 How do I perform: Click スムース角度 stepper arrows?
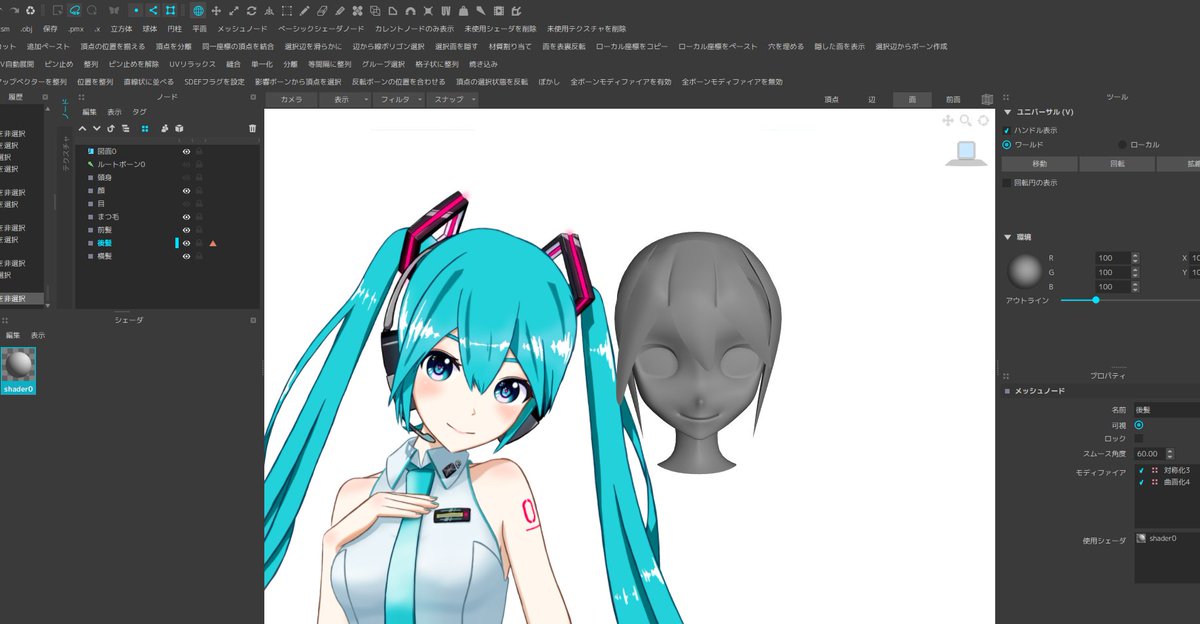click(1171, 453)
